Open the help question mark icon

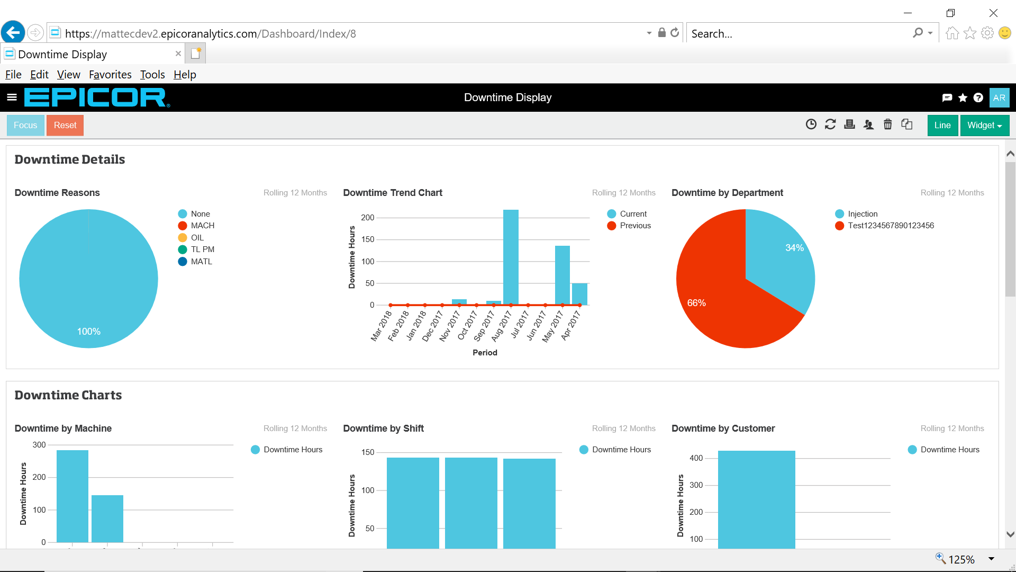point(978,98)
